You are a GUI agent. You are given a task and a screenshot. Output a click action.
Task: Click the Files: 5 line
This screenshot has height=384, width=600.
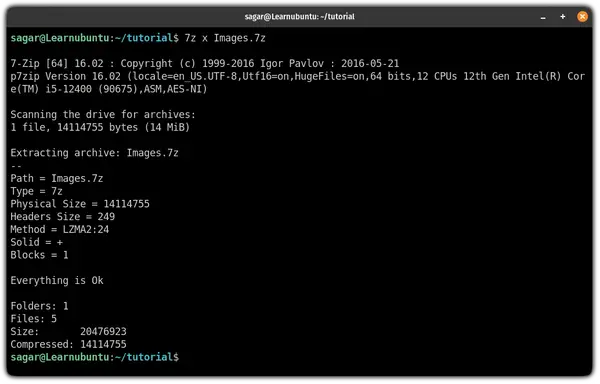(33, 319)
